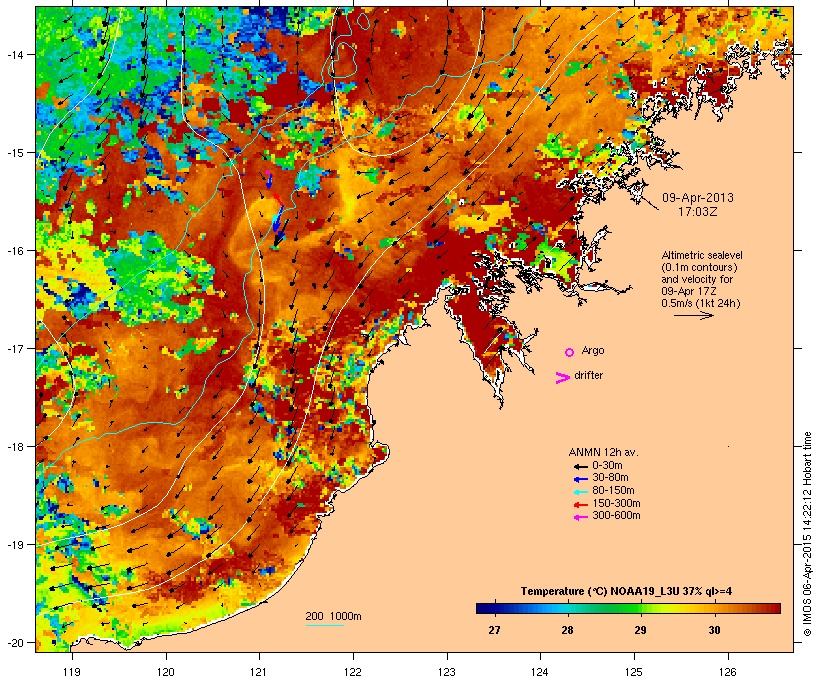Click the latitude axis label -17

14,348
